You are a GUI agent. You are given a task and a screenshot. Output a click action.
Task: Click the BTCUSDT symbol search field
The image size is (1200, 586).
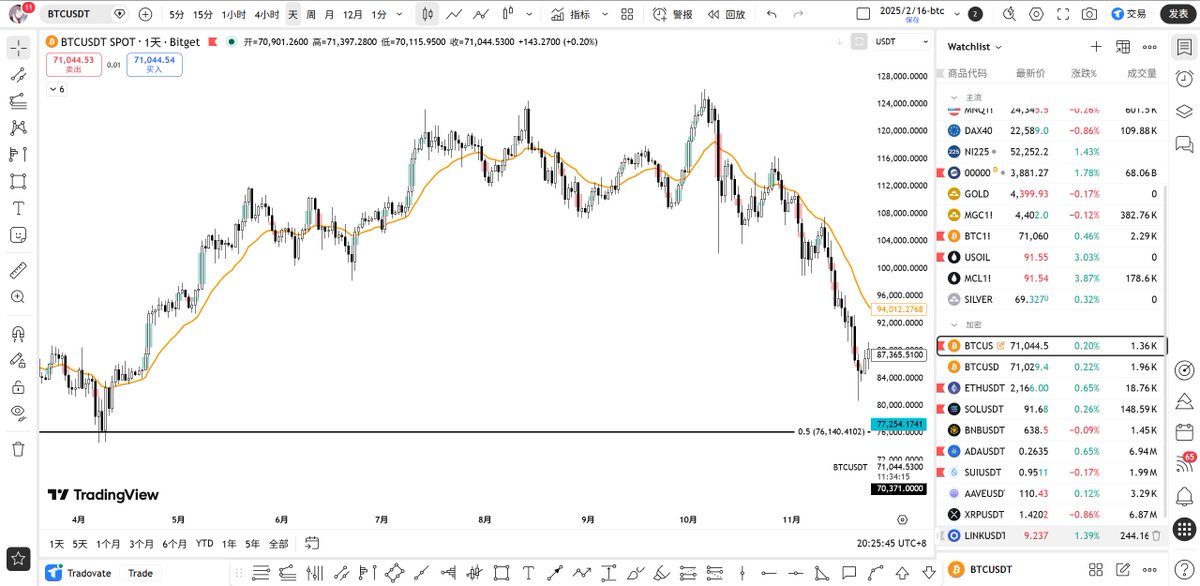click(84, 14)
